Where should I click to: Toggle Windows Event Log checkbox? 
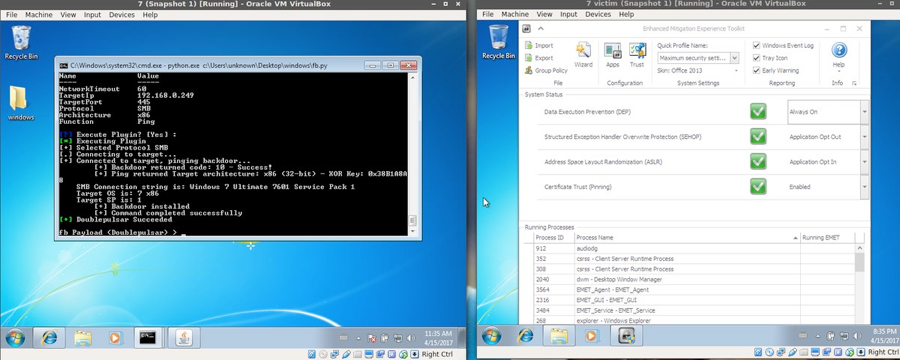pos(757,45)
